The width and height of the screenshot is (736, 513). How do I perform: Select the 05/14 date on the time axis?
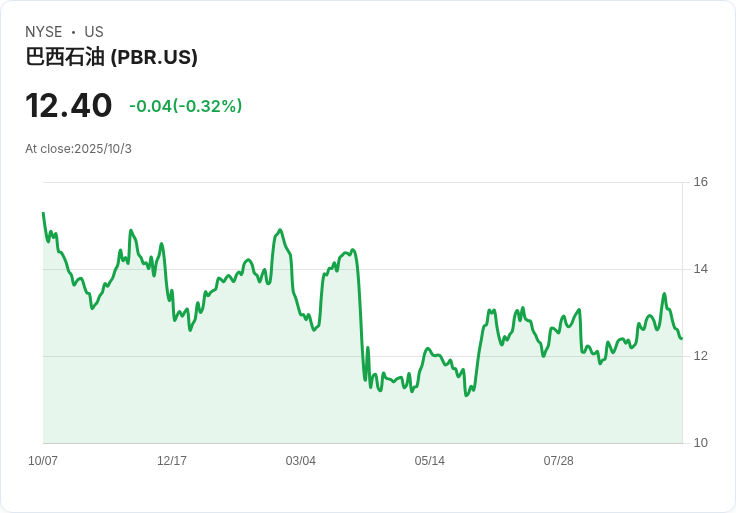(429, 461)
